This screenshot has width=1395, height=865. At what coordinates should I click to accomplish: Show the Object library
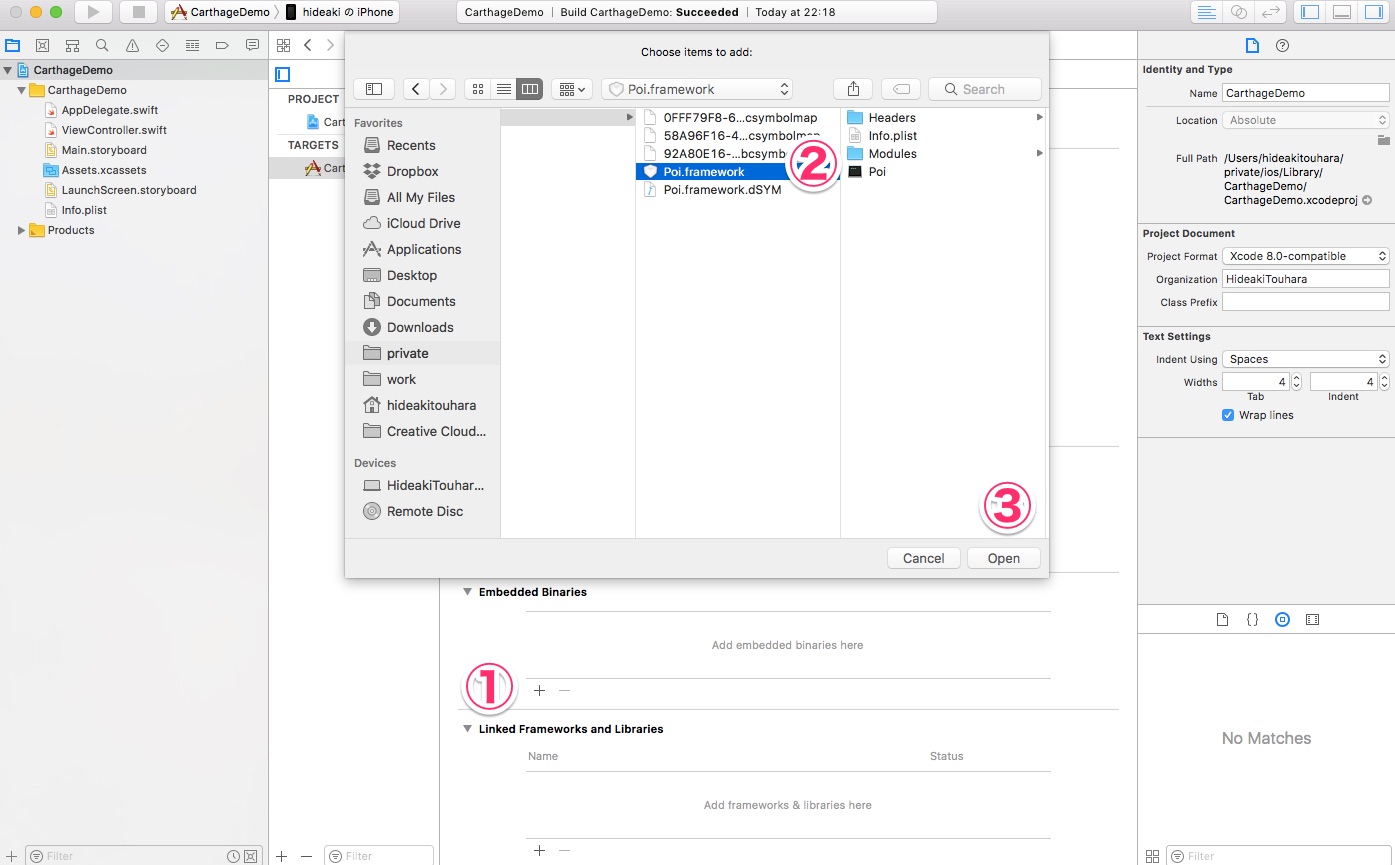coord(1282,620)
